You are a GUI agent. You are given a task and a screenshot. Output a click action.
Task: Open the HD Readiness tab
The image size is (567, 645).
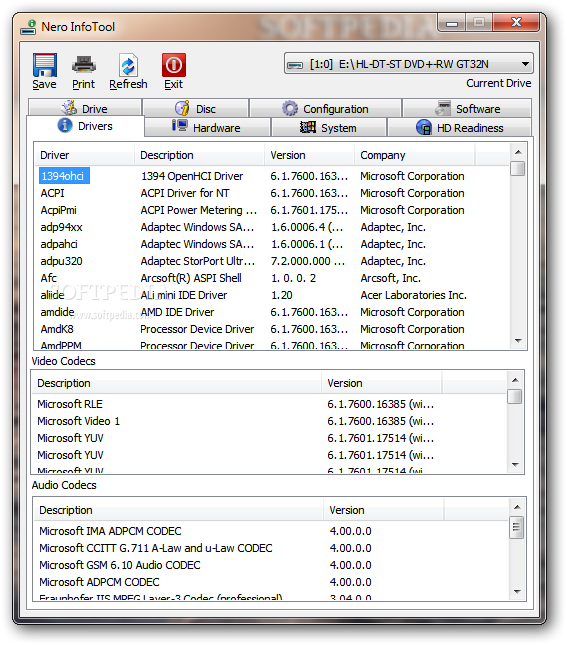(460, 127)
